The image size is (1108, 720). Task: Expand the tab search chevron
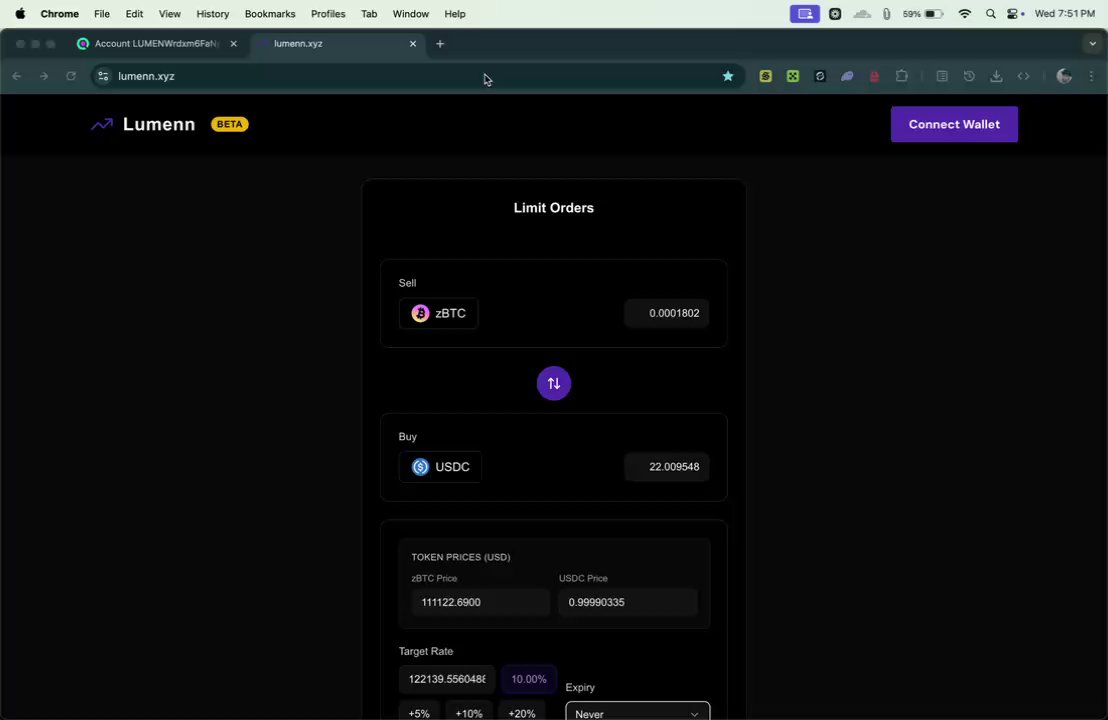click(x=1092, y=44)
